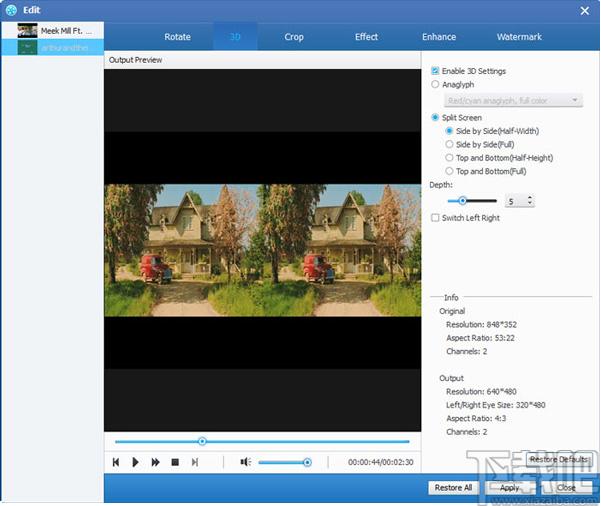The width and height of the screenshot is (601, 506).
Task: Click the volume slider handle
Action: 307,462
